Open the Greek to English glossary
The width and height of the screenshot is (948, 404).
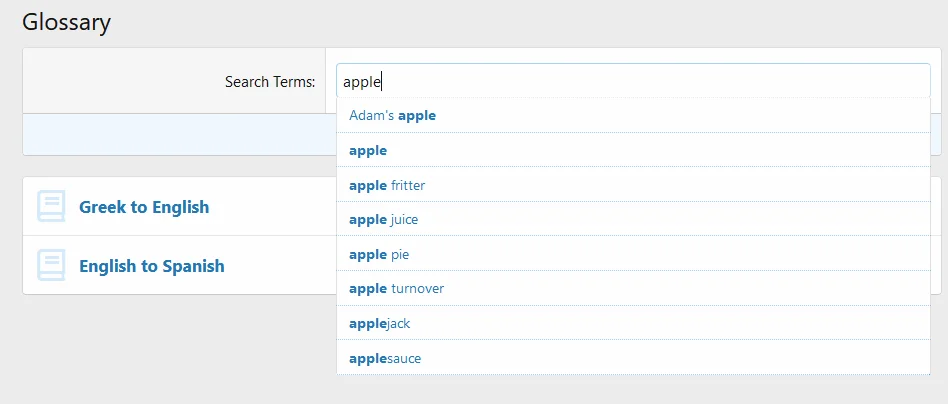(144, 207)
